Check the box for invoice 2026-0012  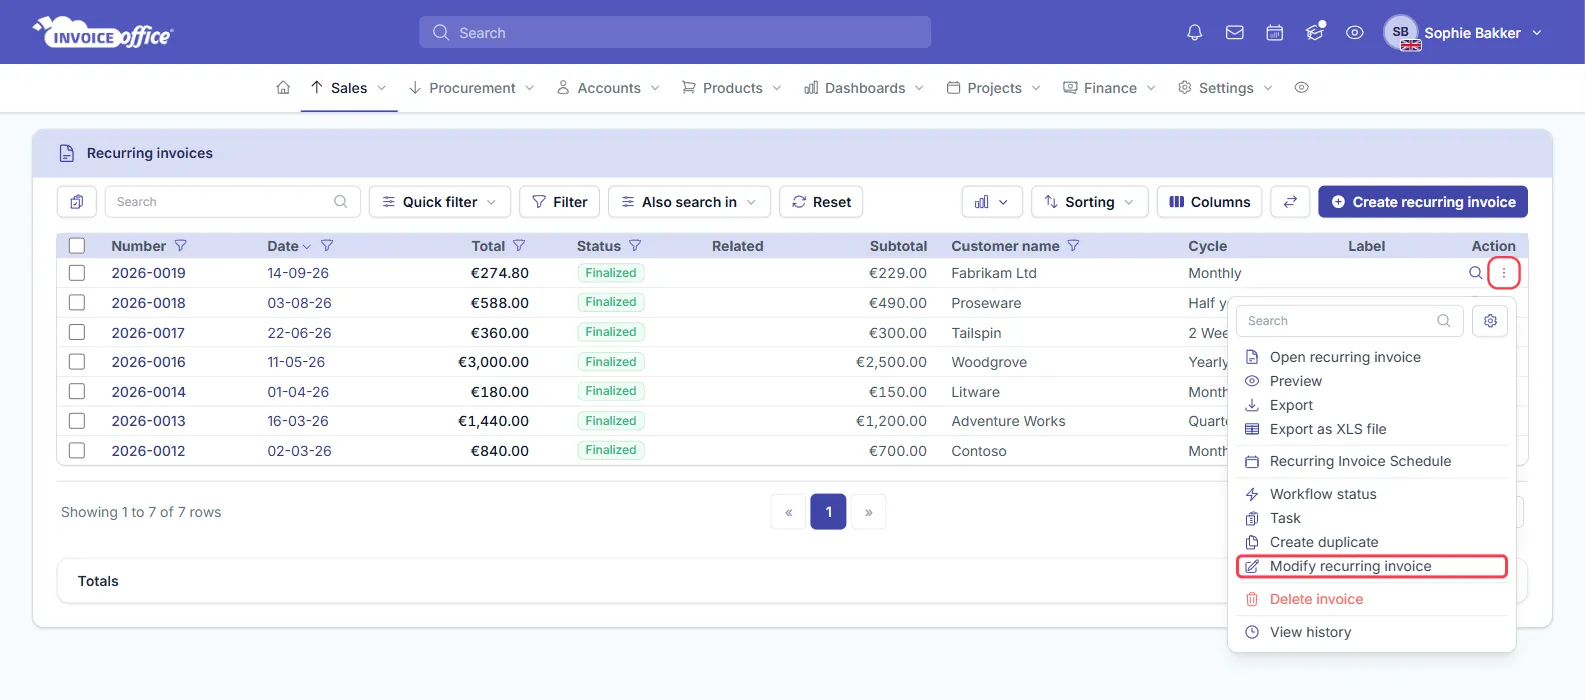point(77,451)
